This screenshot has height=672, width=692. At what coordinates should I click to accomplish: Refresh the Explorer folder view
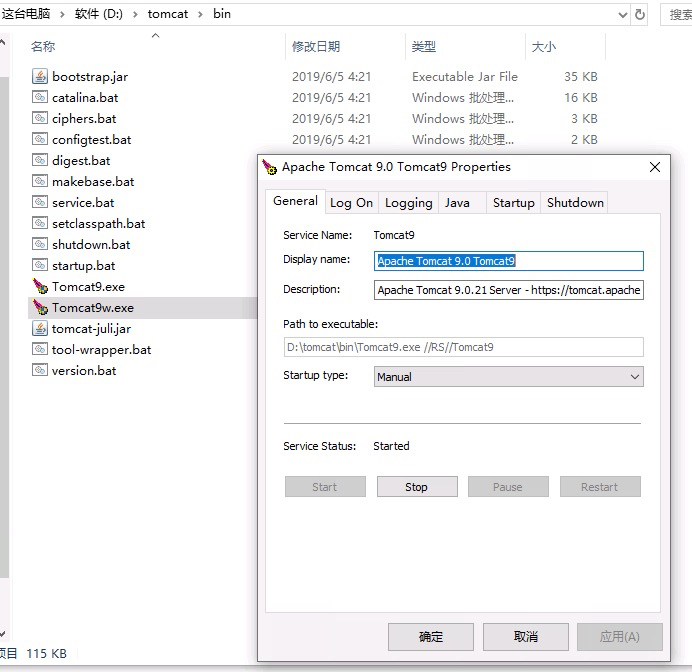tap(639, 15)
